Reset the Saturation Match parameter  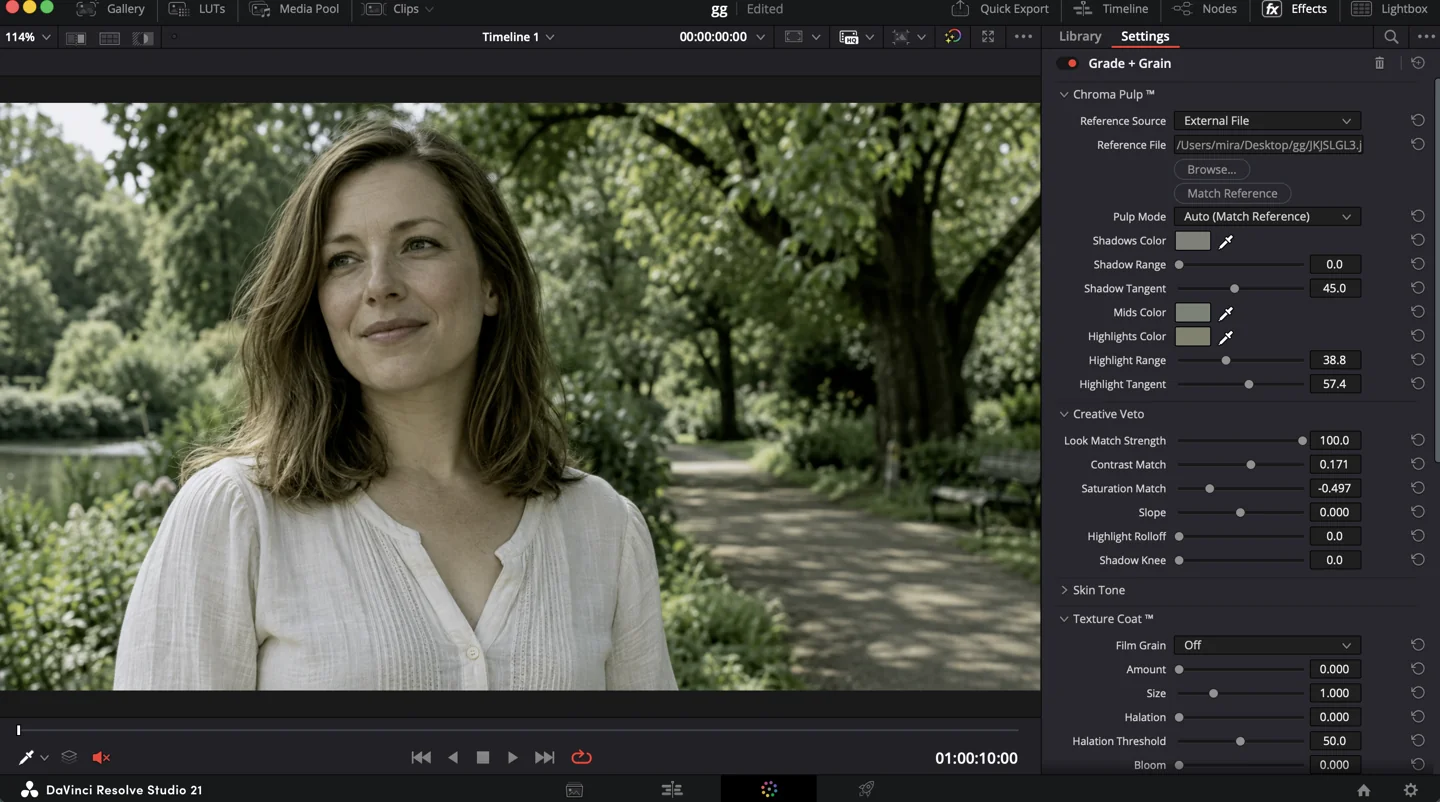pos(1418,488)
